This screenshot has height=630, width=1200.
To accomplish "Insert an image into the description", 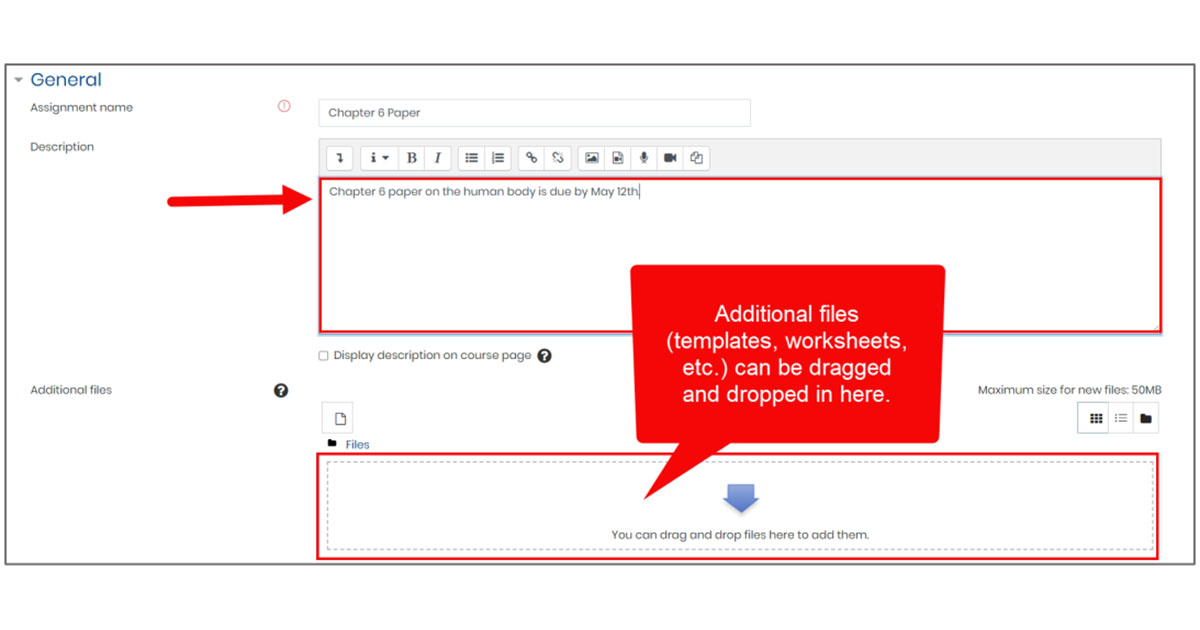I will pos(592,157).
